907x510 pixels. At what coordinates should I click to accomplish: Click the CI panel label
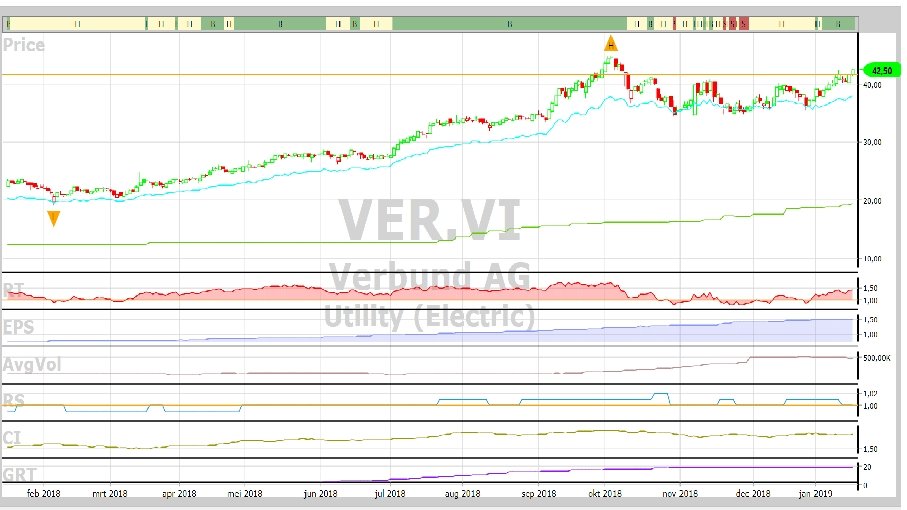(12, 438)
